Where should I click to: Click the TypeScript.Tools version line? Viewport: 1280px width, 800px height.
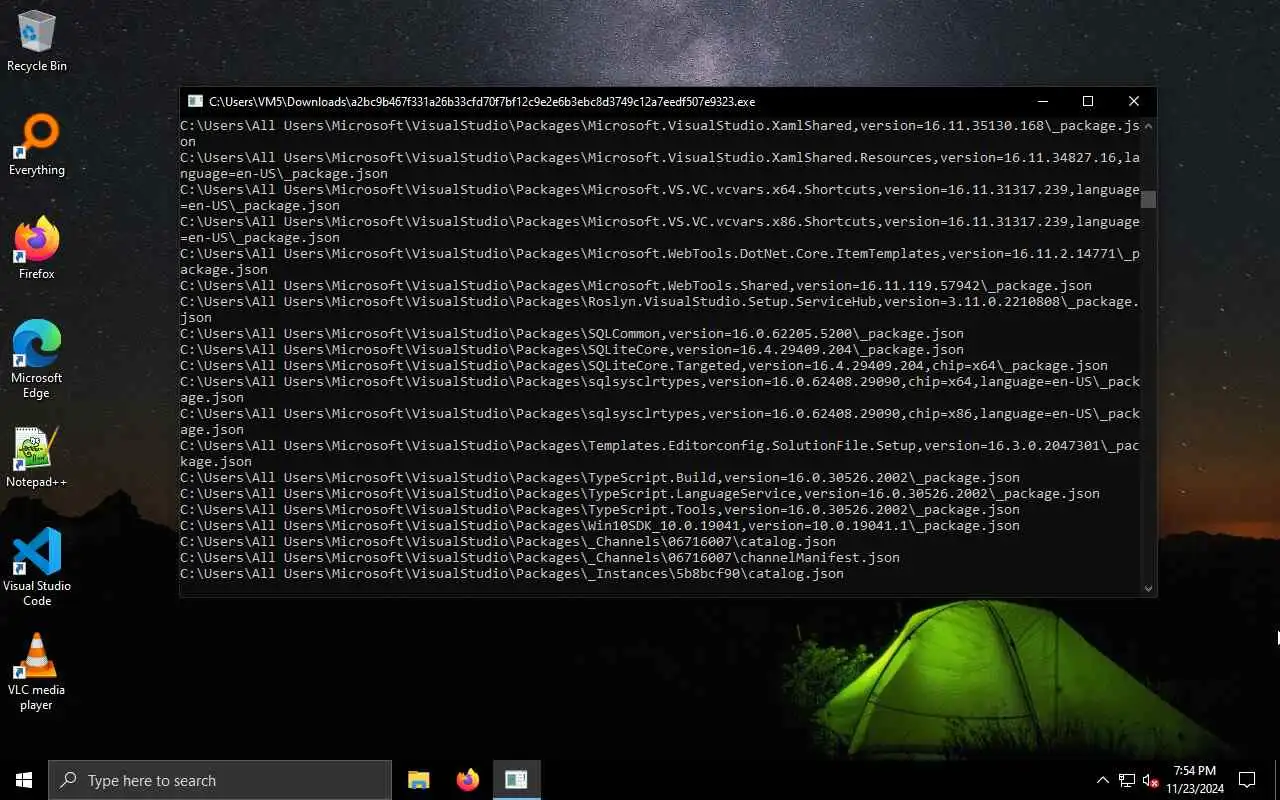(x=600, y=510)
